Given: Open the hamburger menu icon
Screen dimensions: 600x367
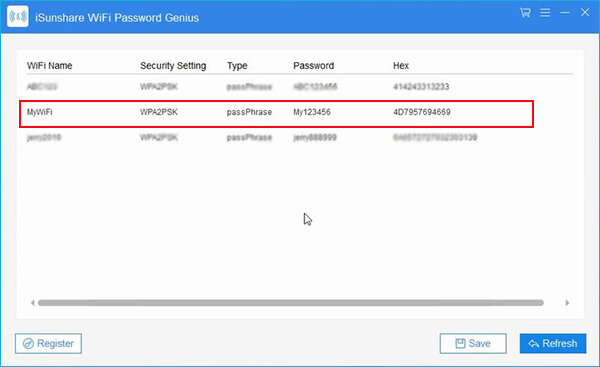Looking at the screenshot, I should click(x=545, y=13).
